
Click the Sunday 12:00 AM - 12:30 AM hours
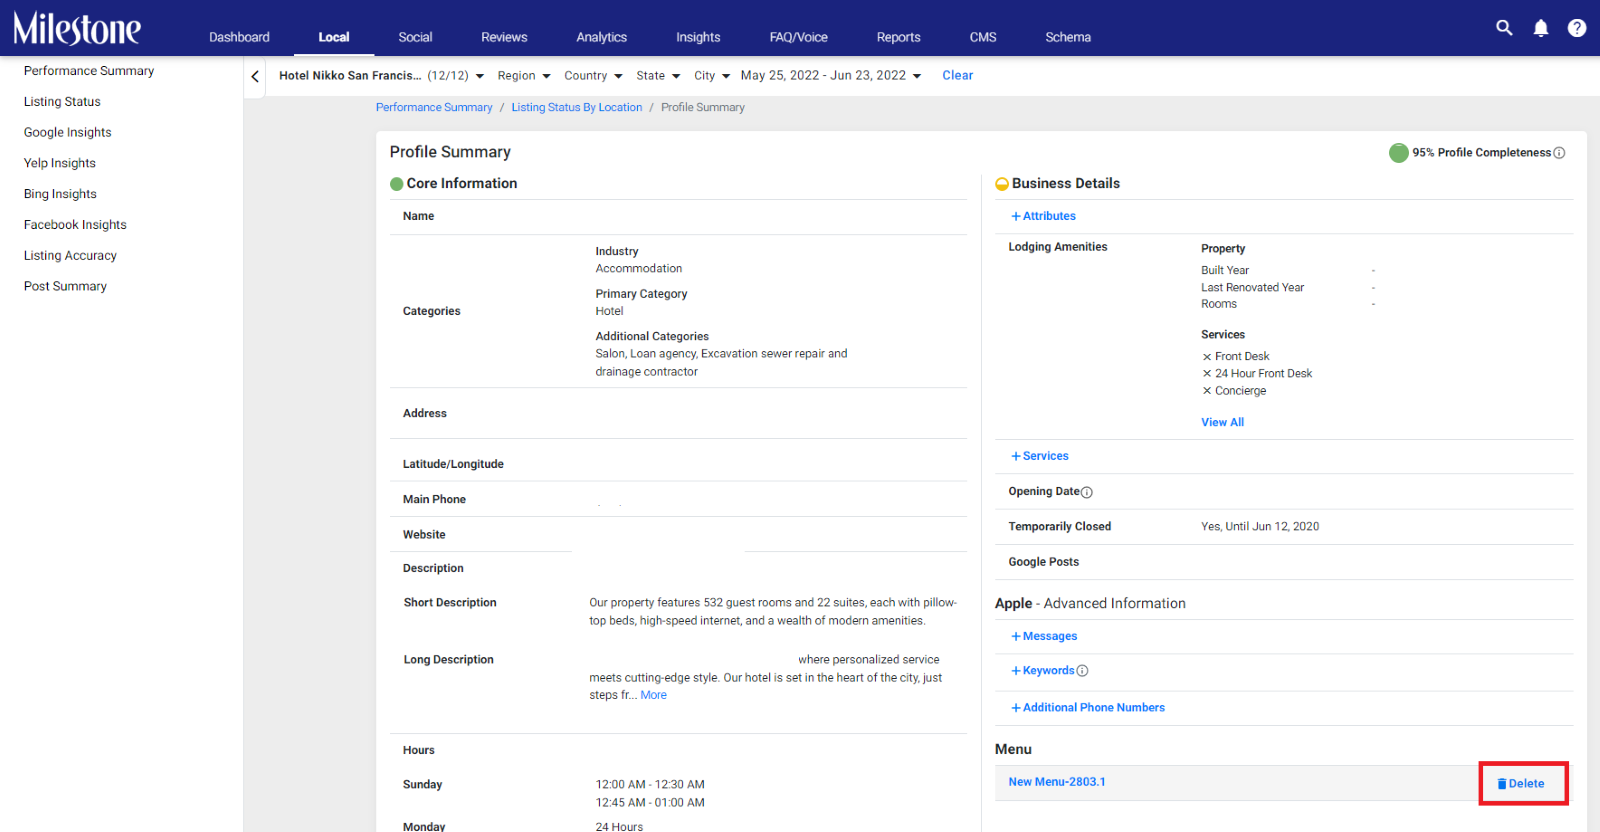pos(650,785)
